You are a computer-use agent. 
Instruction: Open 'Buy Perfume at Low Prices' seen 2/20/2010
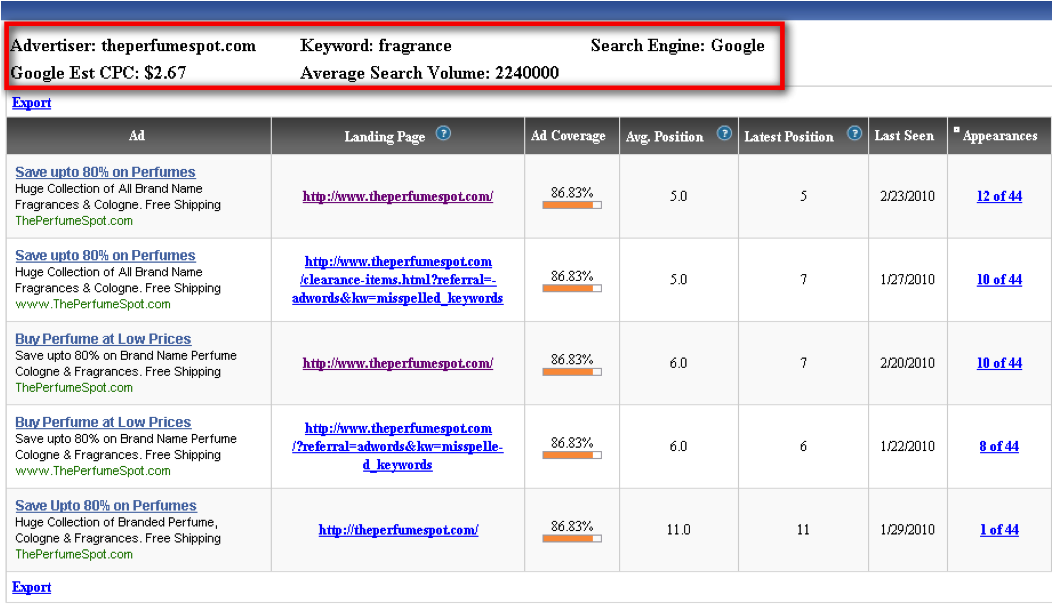click(x=103, y=339)
